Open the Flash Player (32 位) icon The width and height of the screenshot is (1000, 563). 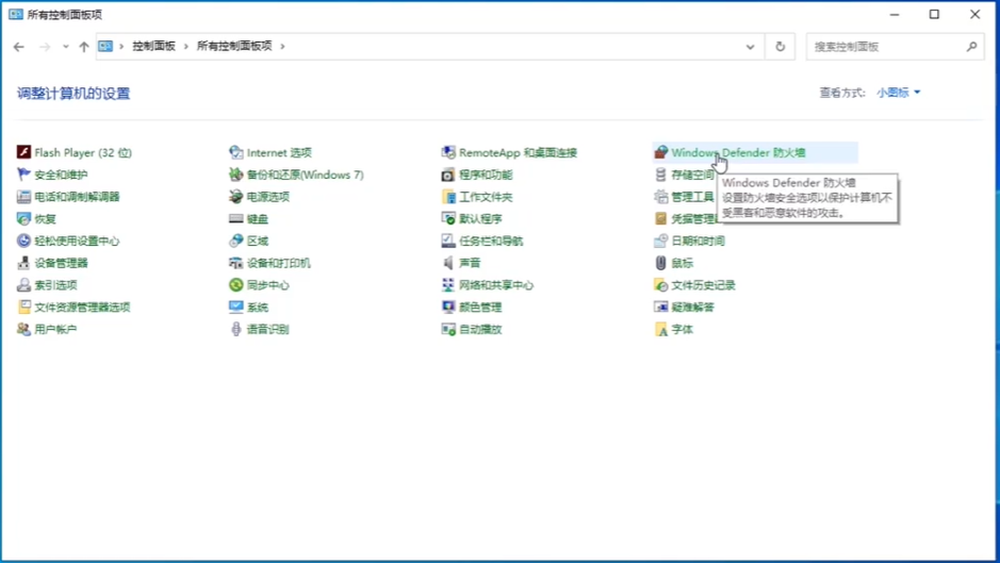[x=24, y=153]
